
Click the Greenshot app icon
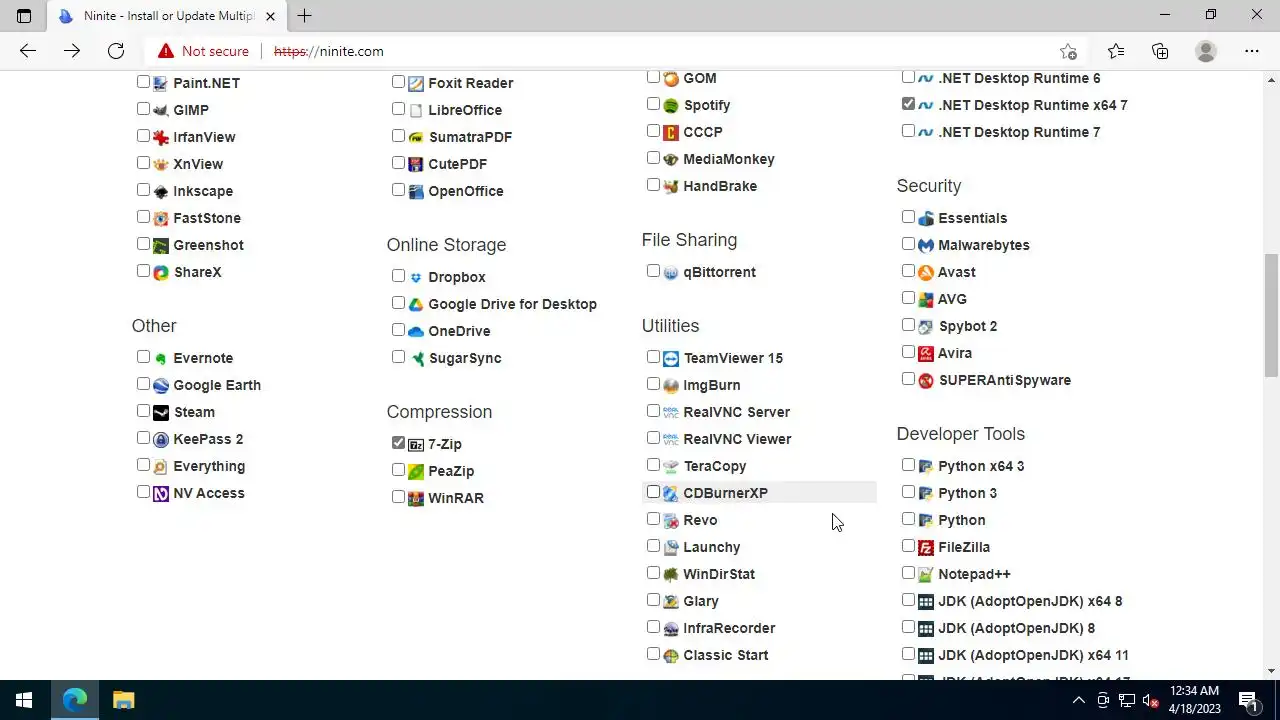[160, 245]
